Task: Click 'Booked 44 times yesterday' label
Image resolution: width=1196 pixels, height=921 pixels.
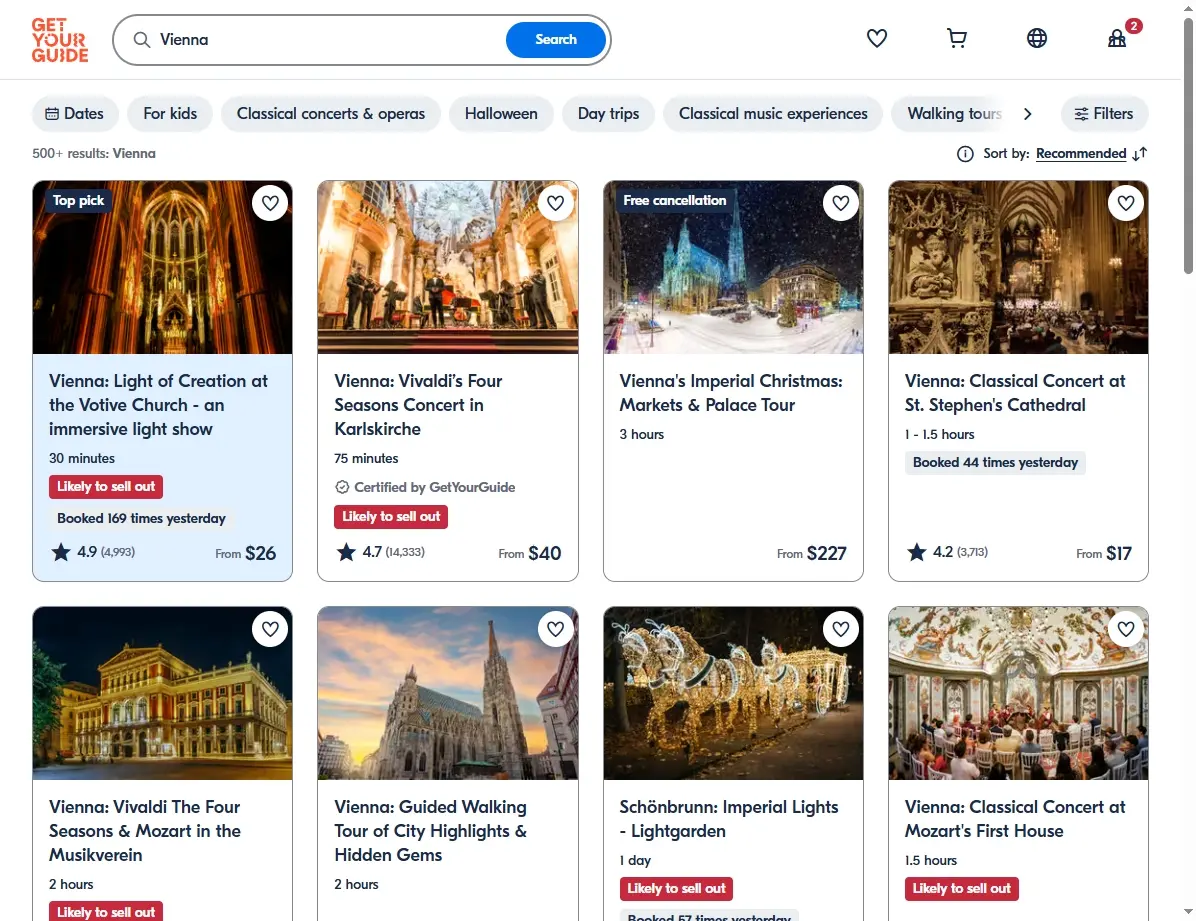Action: pyautogui.click(x=995, y=462)
